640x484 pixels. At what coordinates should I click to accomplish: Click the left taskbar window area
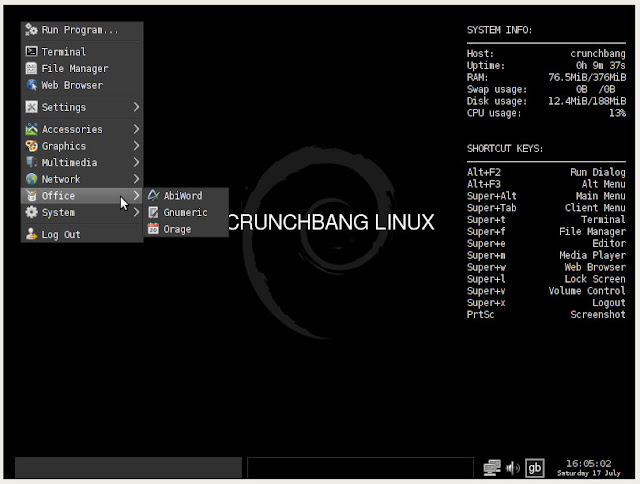[128, 467]
